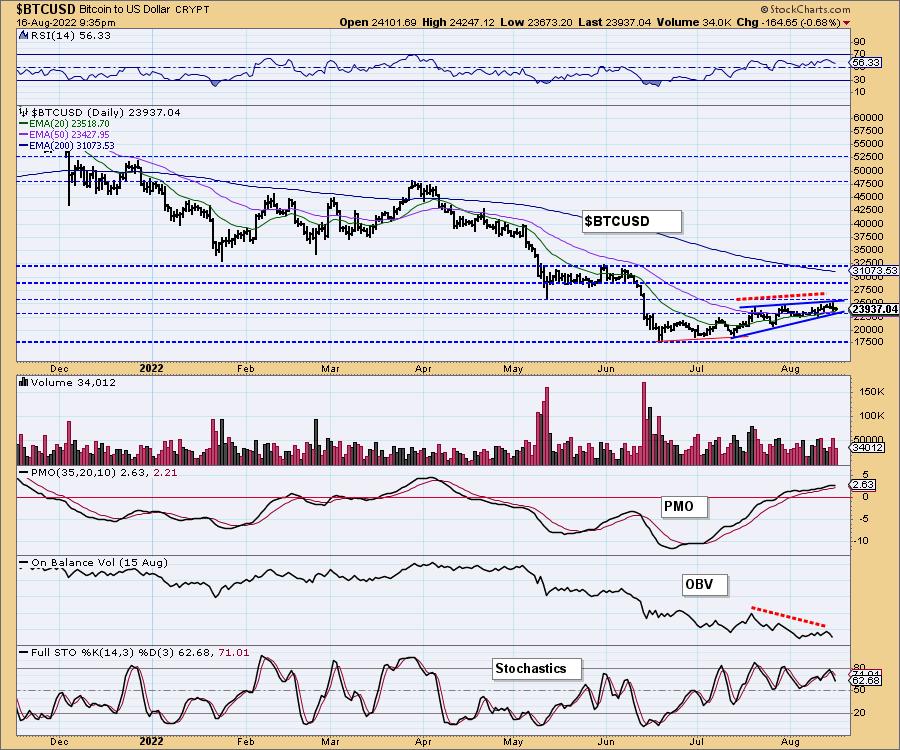The width and height of the screenshot is (900, 750).
Task: Click the 23937.04 last price axis tag
Action: [x=875, y=309]
